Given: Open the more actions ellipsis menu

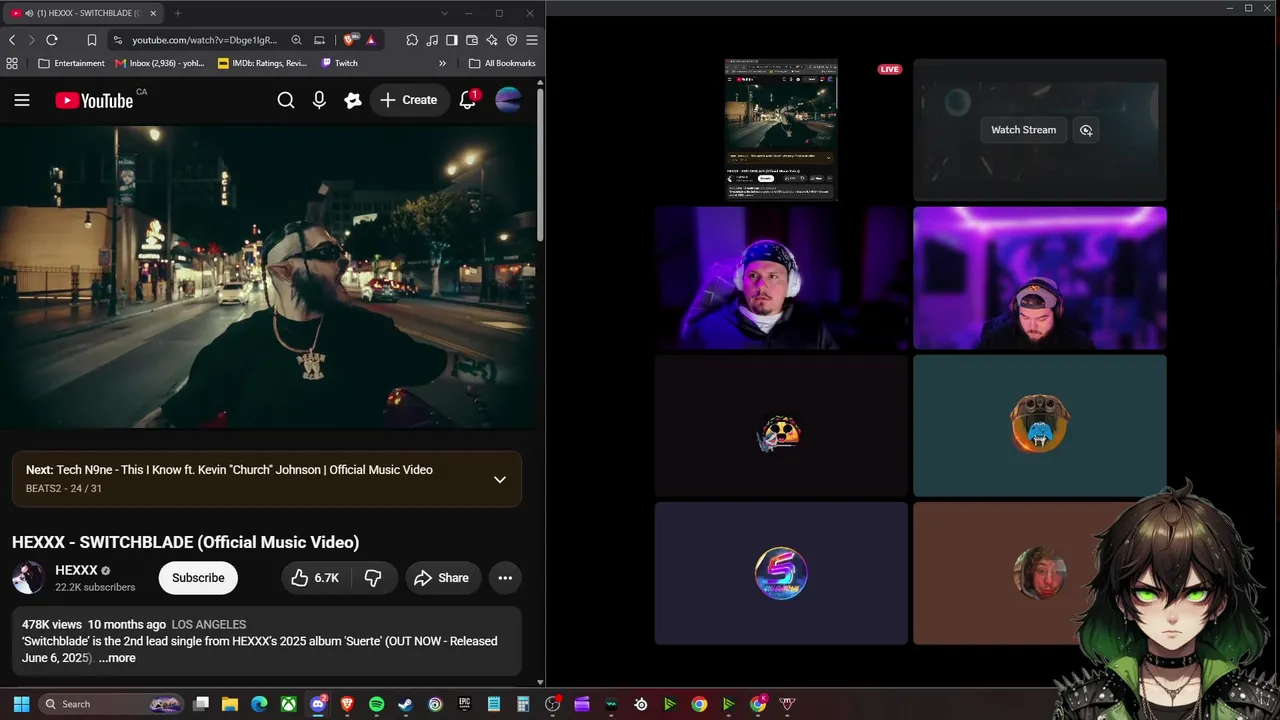Looking at the screenshot, I should pos(505,578).
